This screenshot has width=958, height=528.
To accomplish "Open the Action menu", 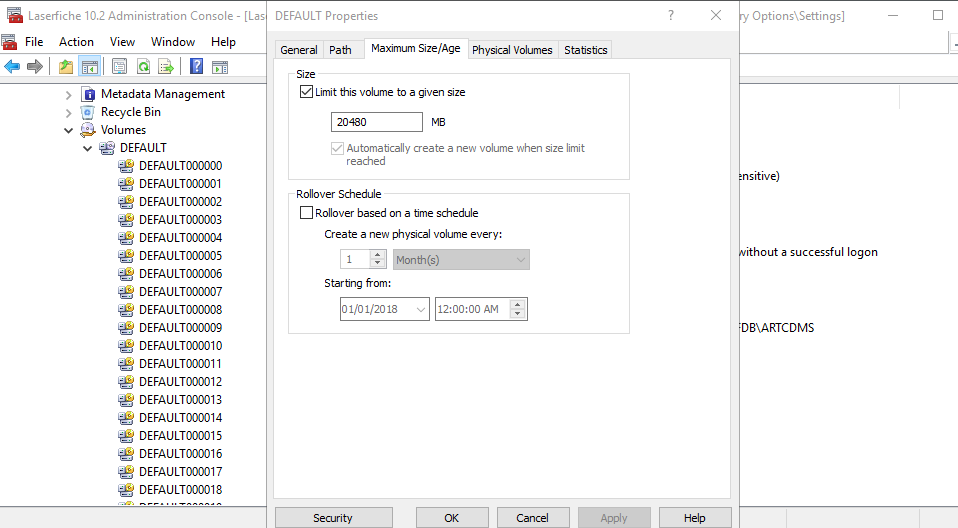I will 76,42.
